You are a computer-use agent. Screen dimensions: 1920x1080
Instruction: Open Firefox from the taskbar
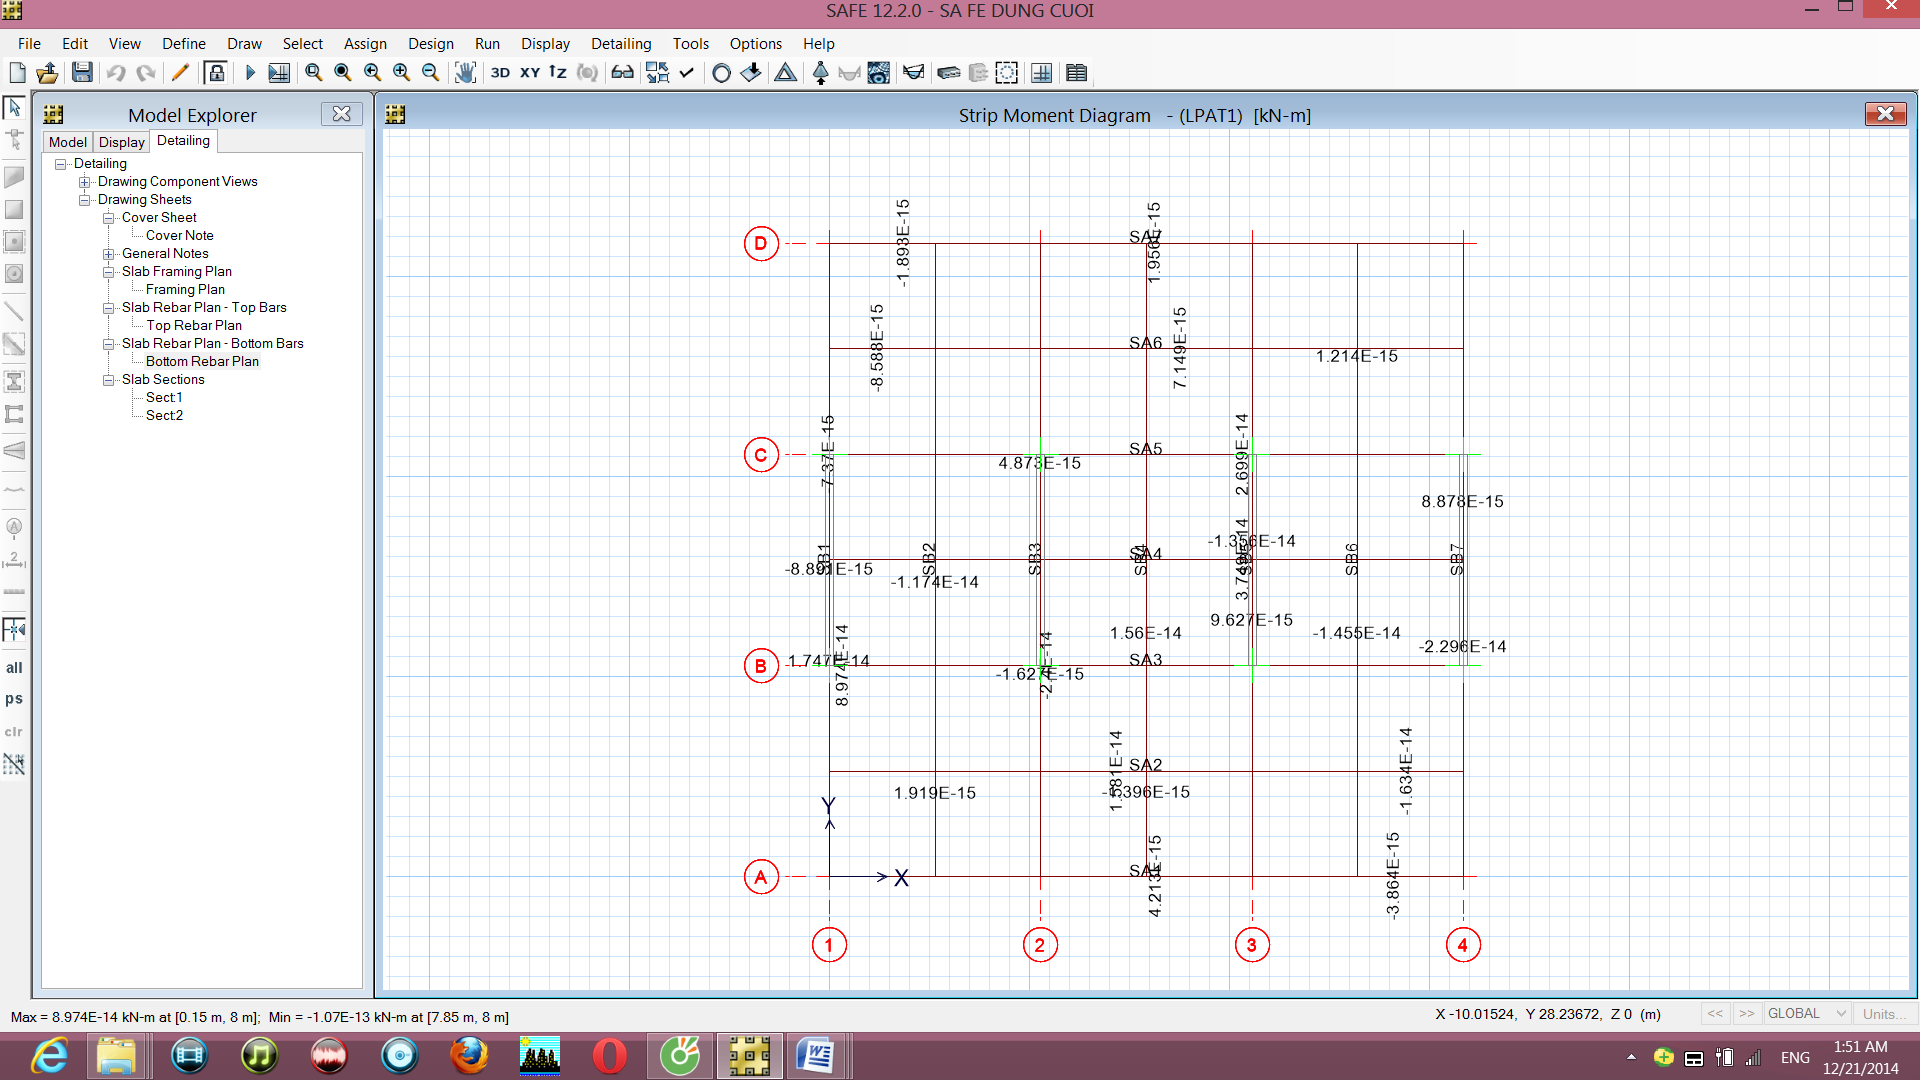point(468,1056)
